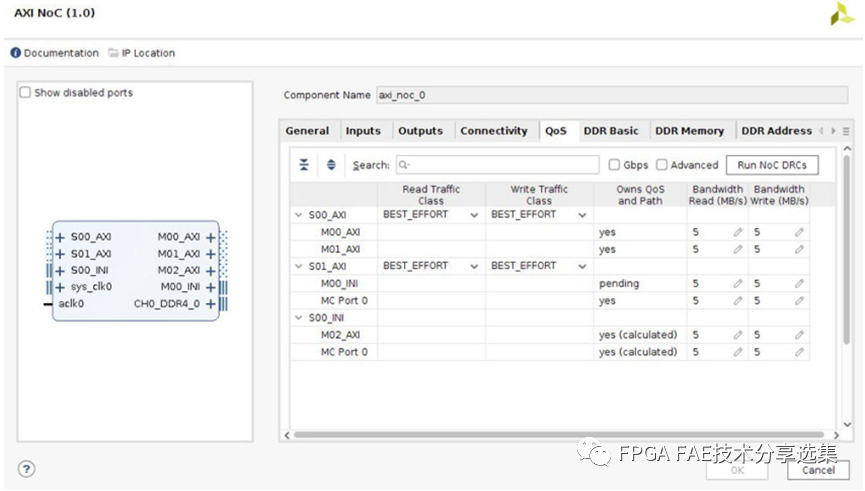Click the vertical scrollbar in QoS panel
865x491 pixels.
(847, 249)
